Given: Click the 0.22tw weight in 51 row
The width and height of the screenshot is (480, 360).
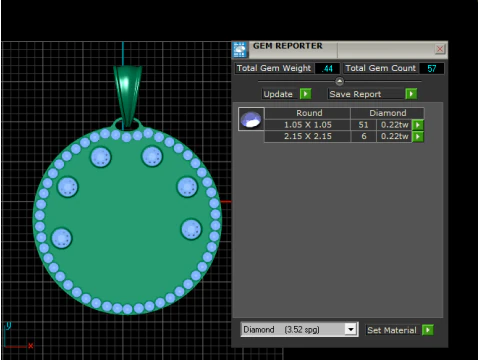Looking at the screenshot, I should [394, 125].
